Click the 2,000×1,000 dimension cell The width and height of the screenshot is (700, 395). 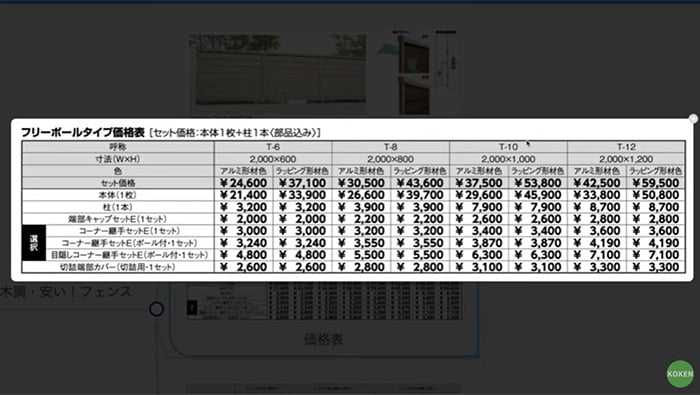(508, 159)
